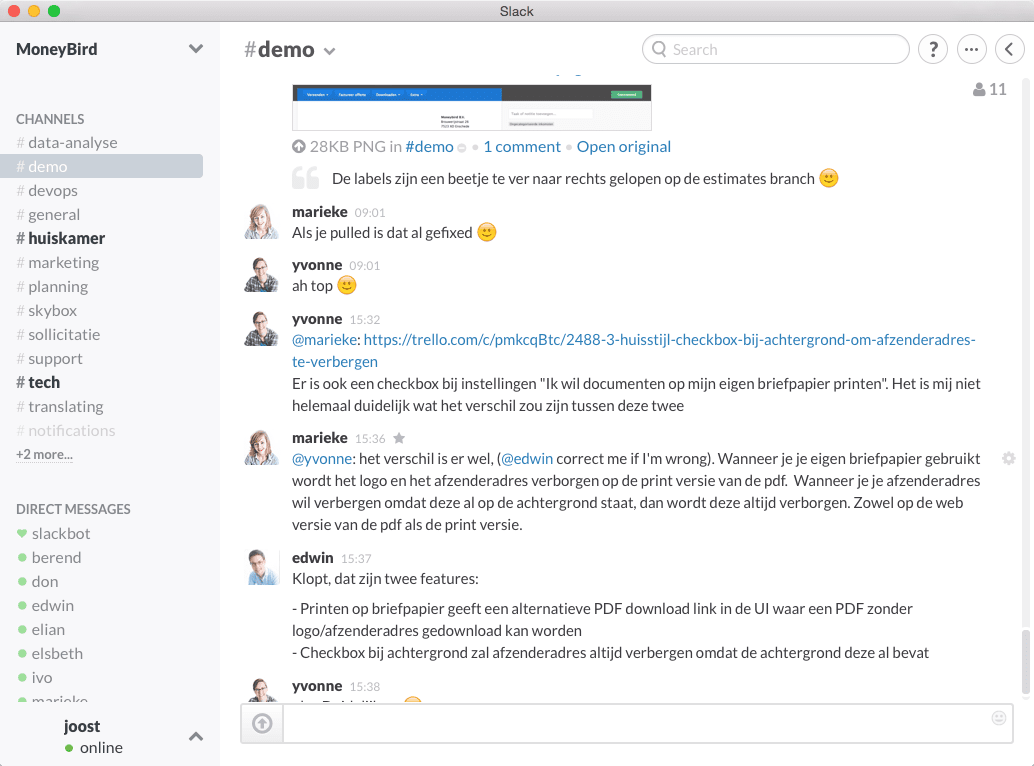Toggle the flexpane with the arrow icon
1034x766 pixels.
1010,49
